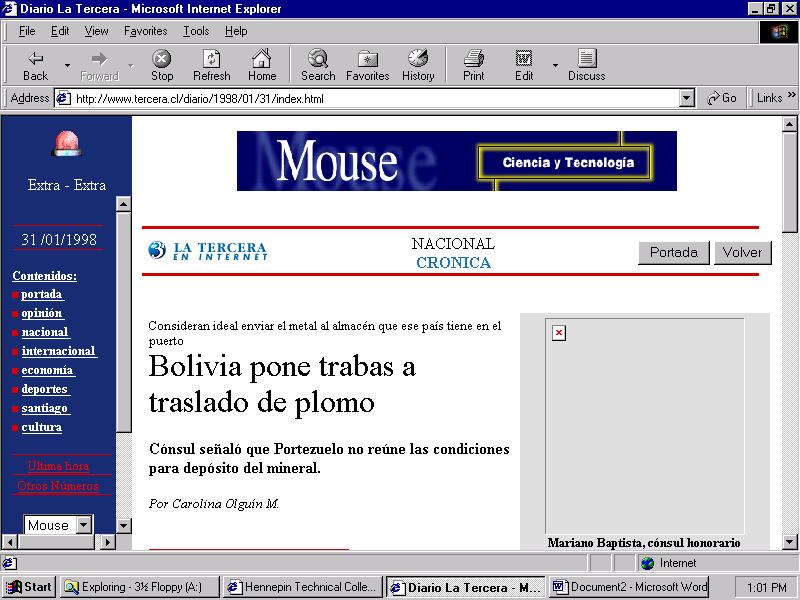Click the red siren Extra icon
800x600 pixels.
66,143
